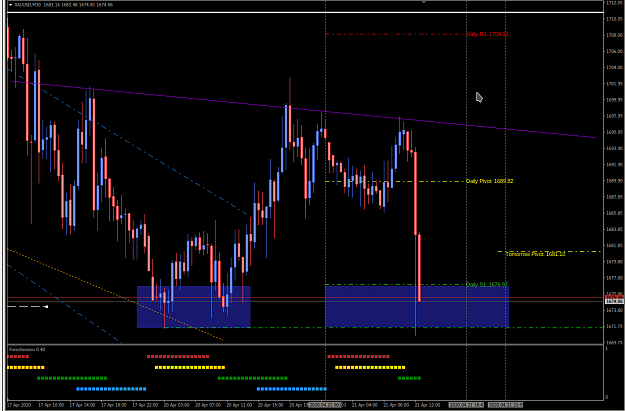Select the Daily S1 level label

point(487,284)
